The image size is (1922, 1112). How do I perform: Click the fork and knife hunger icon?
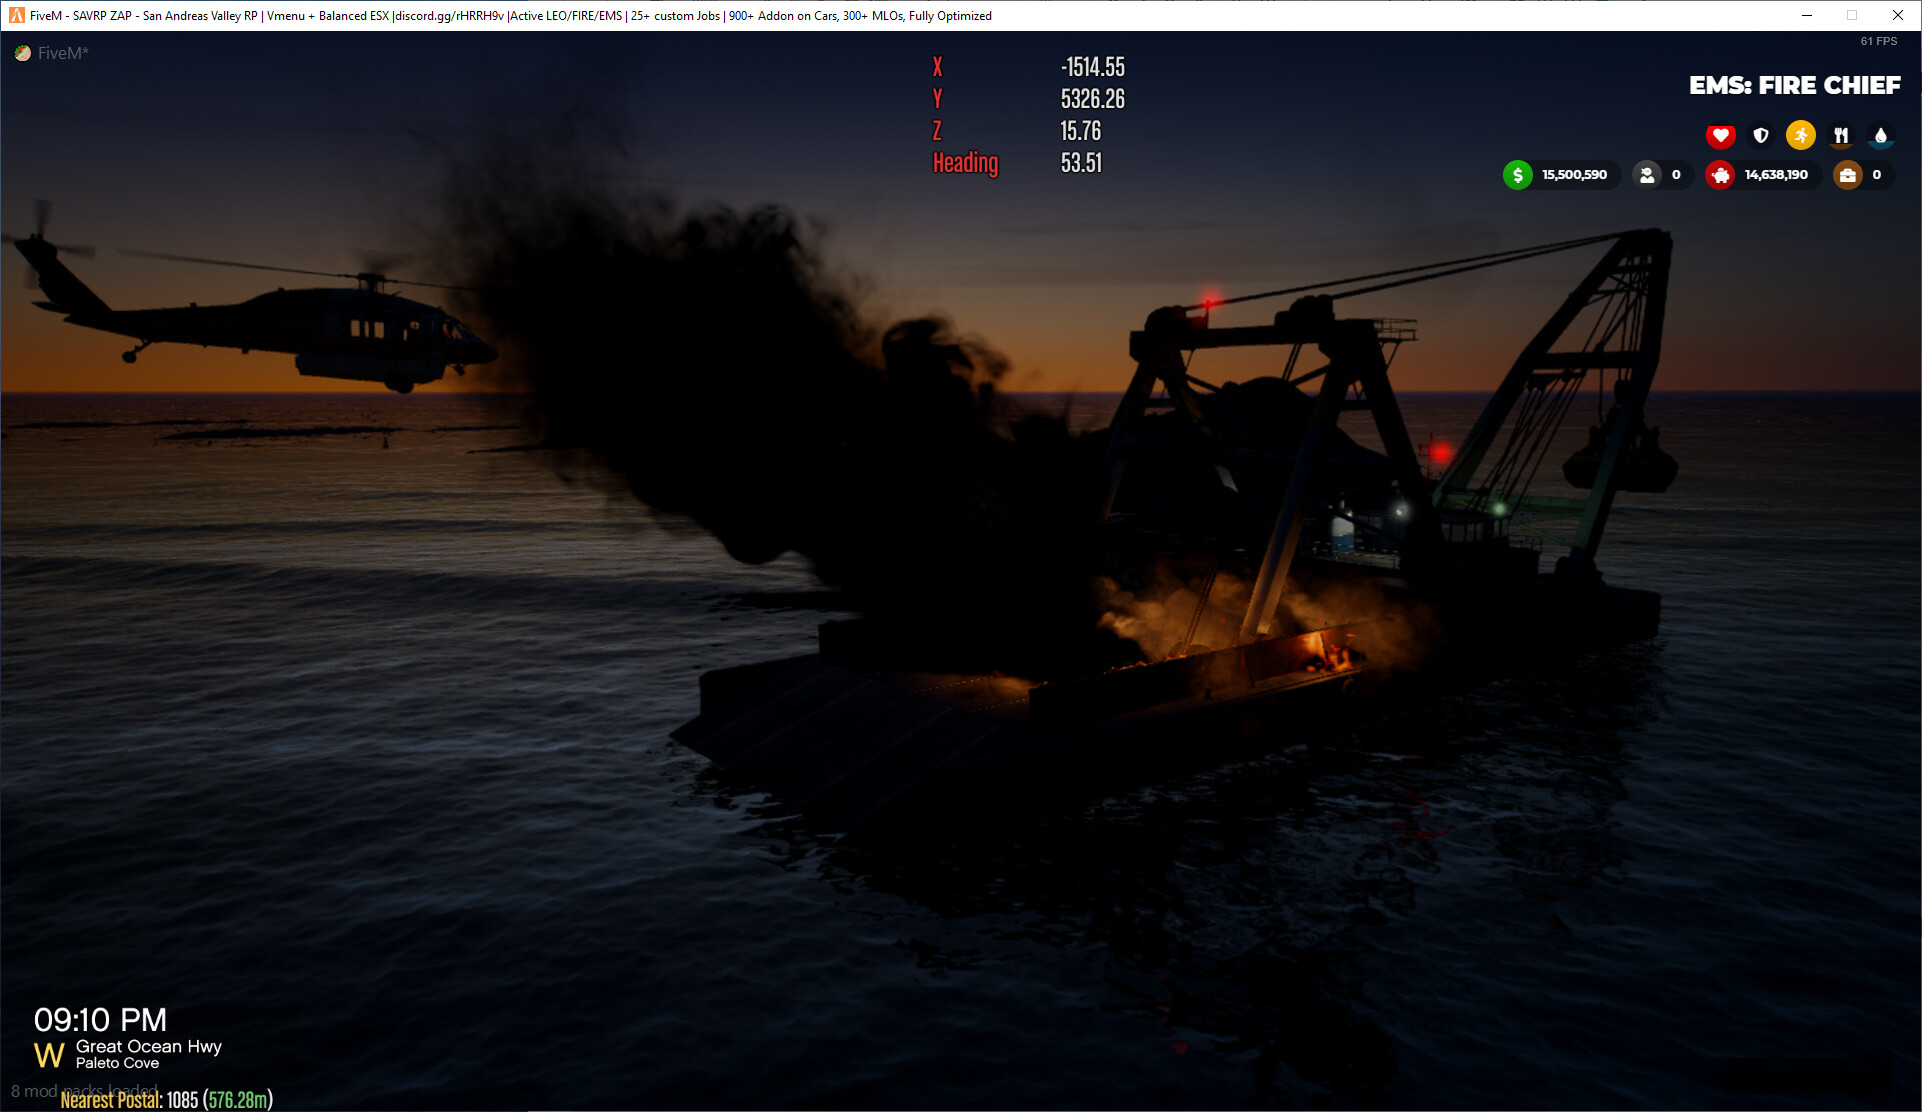[1841, 135]
